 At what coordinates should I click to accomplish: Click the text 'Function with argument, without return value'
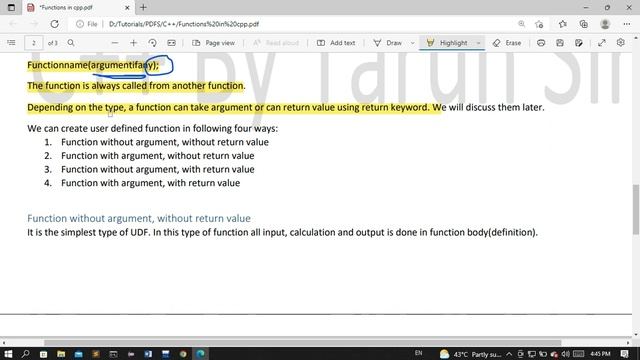[158, 156]
